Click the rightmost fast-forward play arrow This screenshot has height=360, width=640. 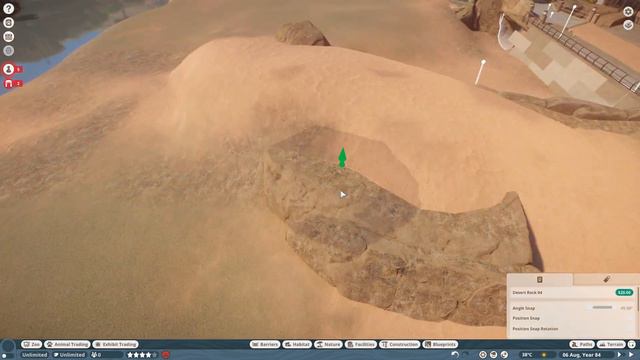[x=631, y=355]
